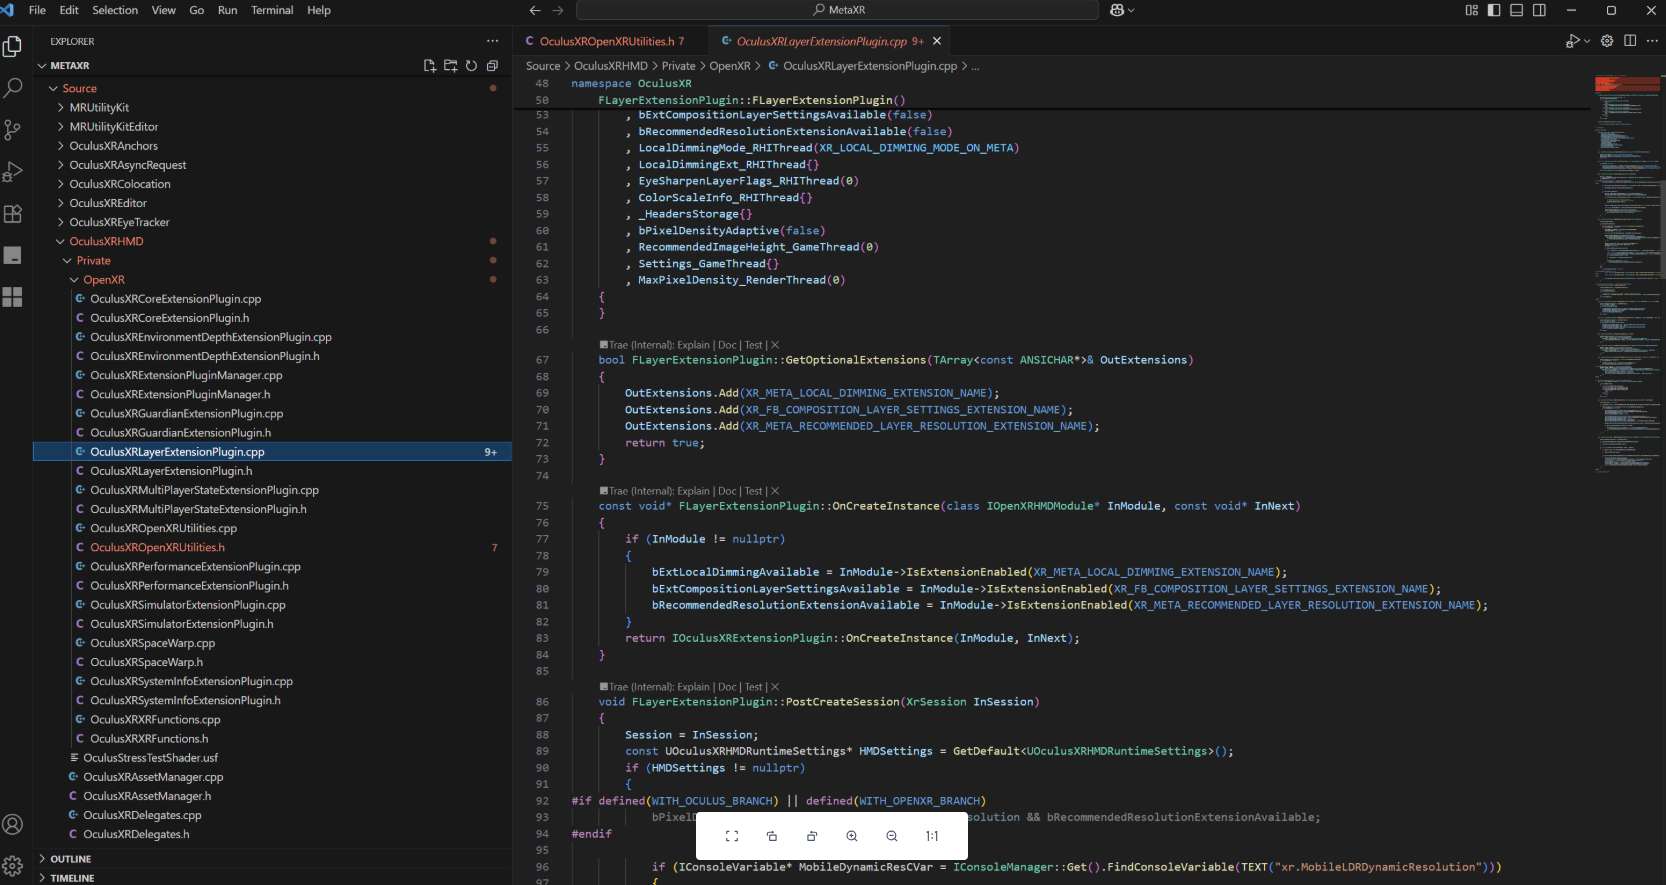Rotate image left in overlay toolbar
The height and width of the screenshot is (885, 1666).
(772, 836)
